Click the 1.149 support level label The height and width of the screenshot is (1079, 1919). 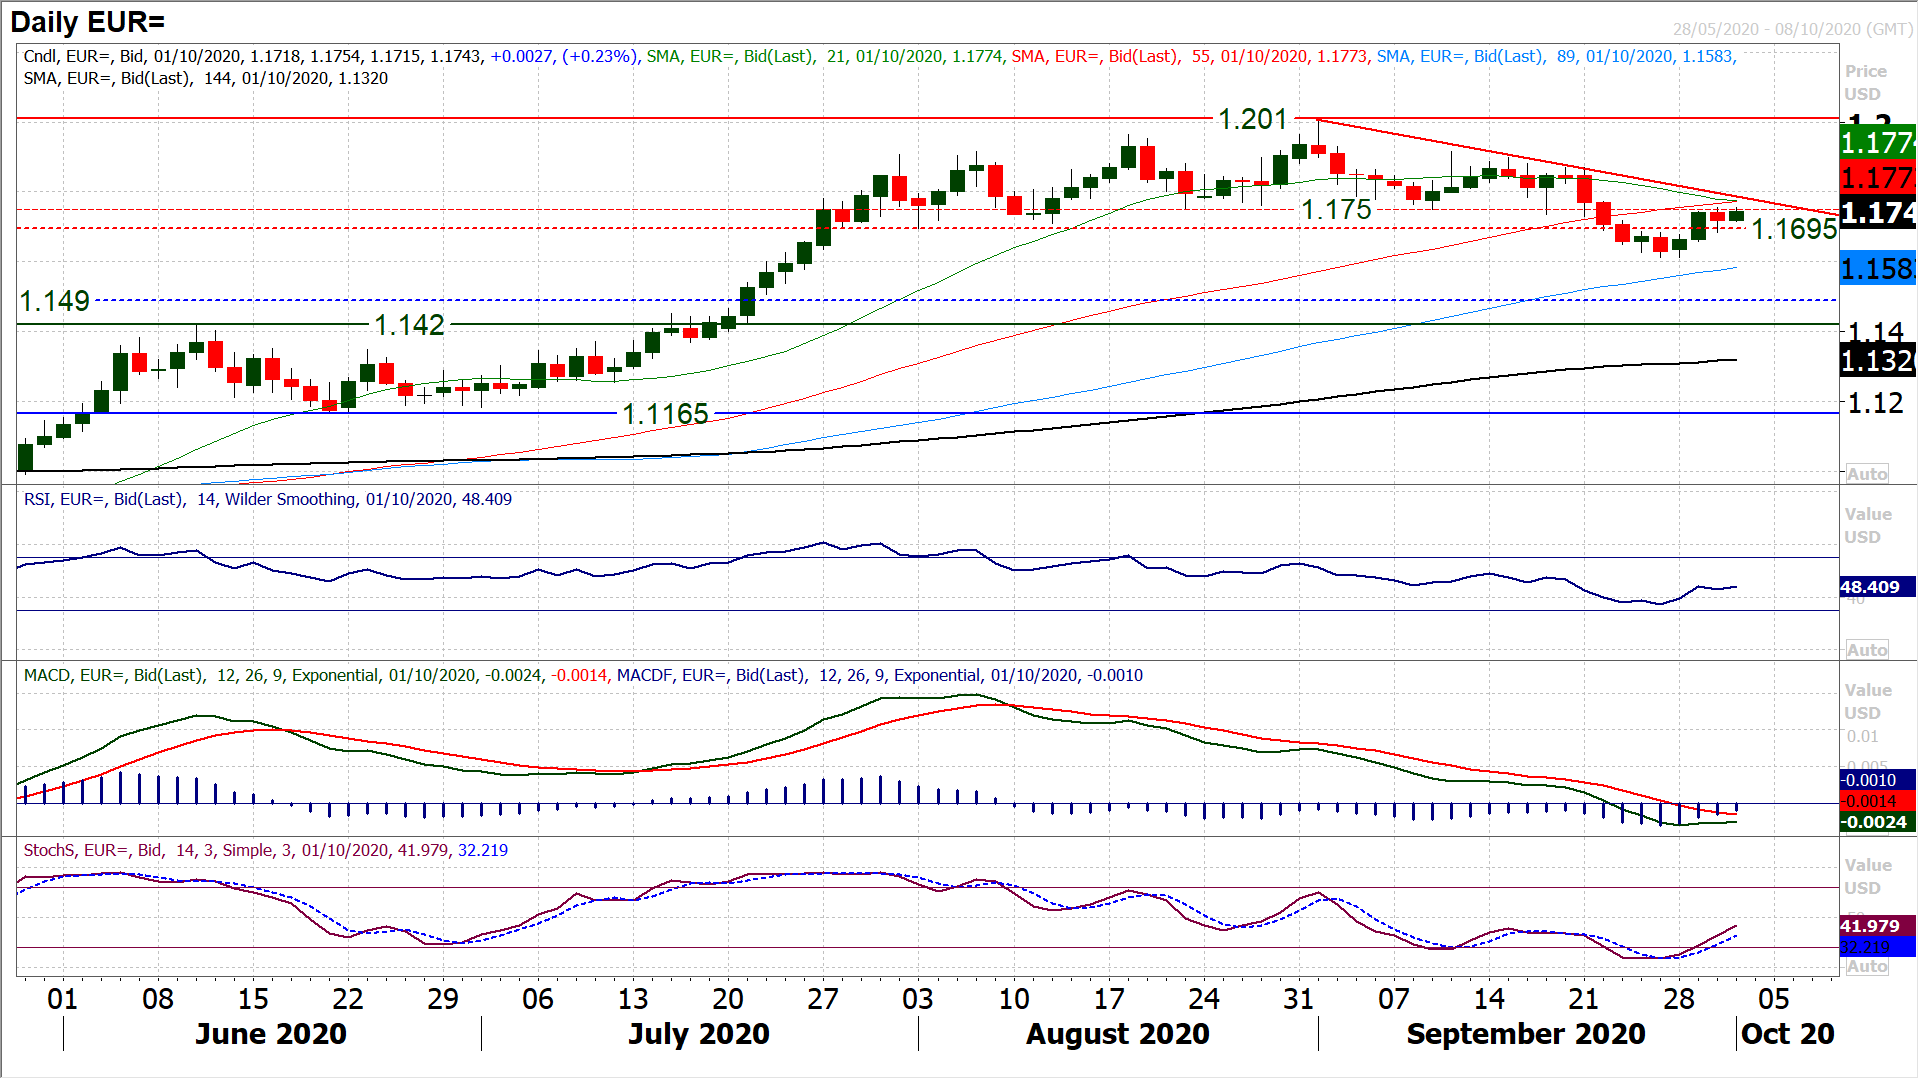point(55,301)
